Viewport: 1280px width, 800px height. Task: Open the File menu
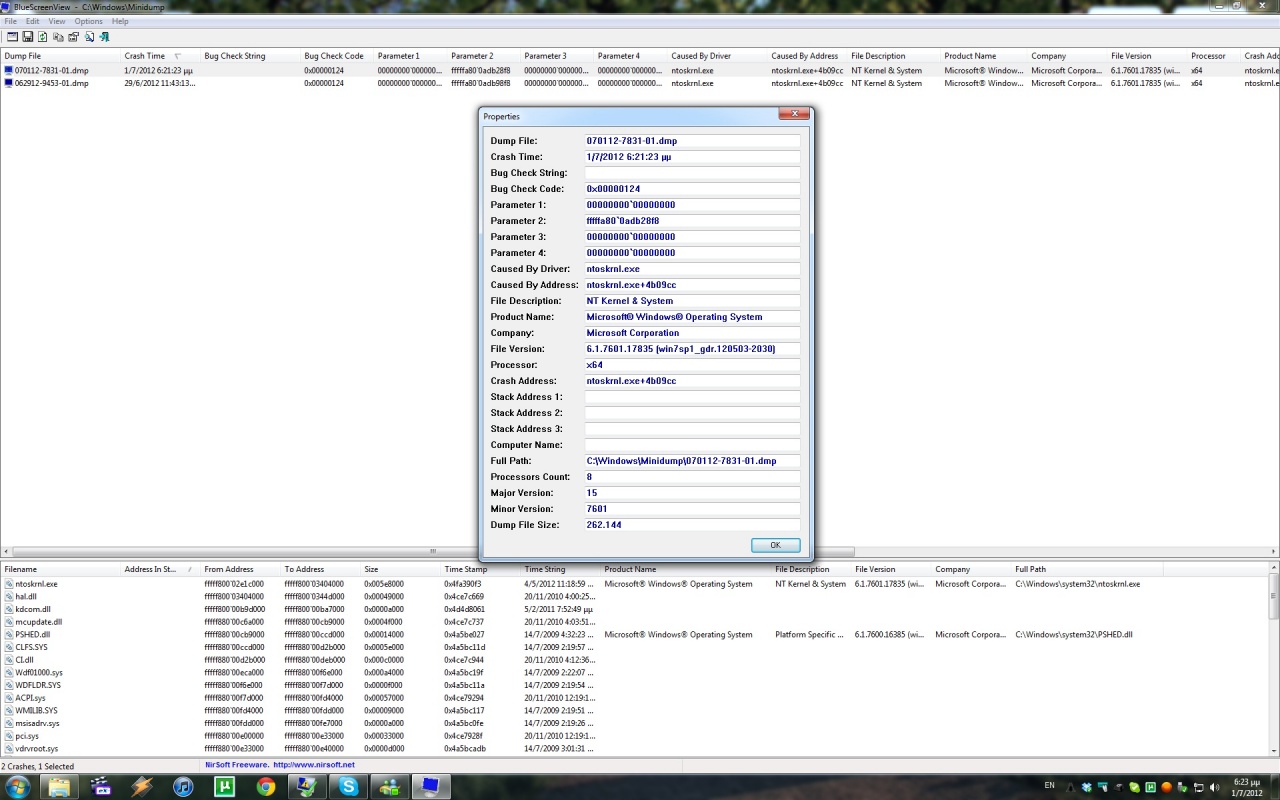(10, 21)
